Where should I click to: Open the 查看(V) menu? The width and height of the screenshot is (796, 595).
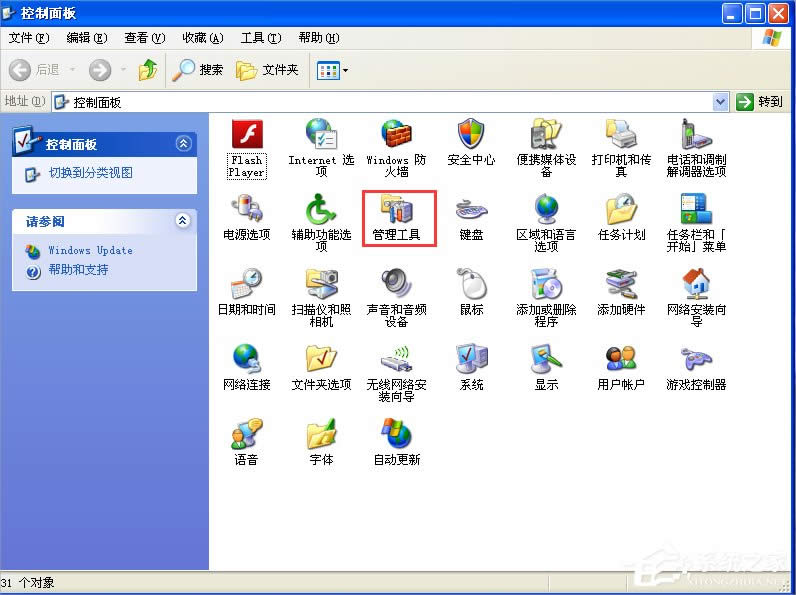tap(144, 38)
